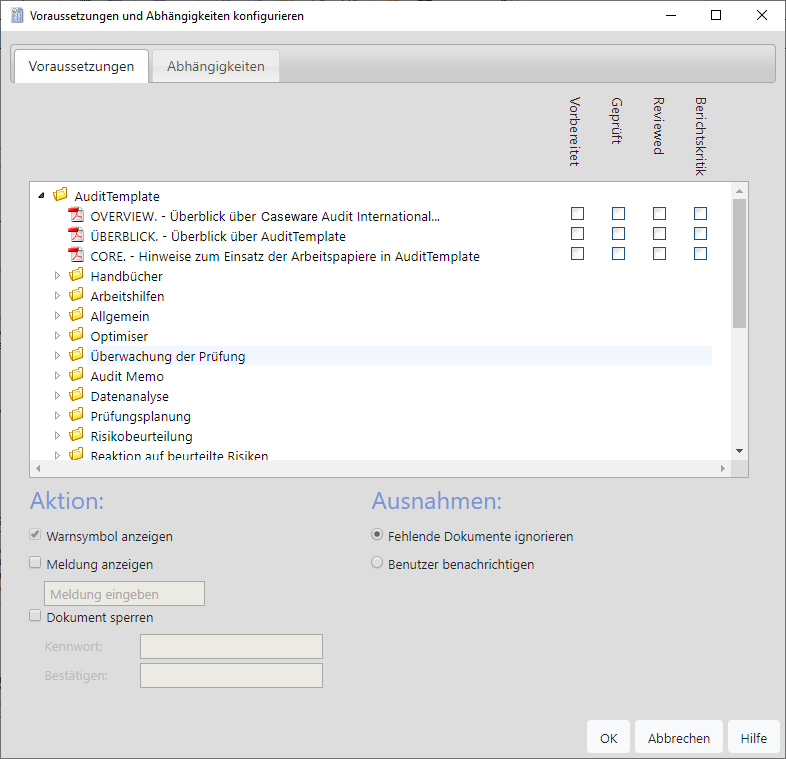Viewport: 786px width, 759px height.
Task: Open the Voraussetzungen tab
Action: [81, 67]
